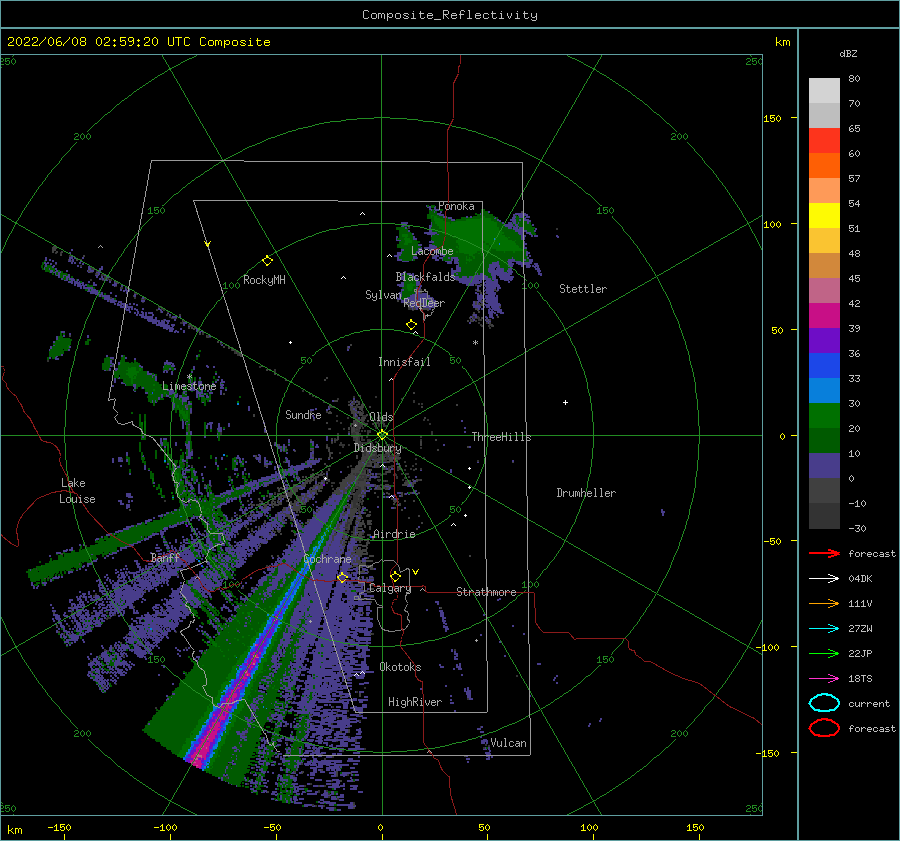Click the Airdrie city label

394,534
